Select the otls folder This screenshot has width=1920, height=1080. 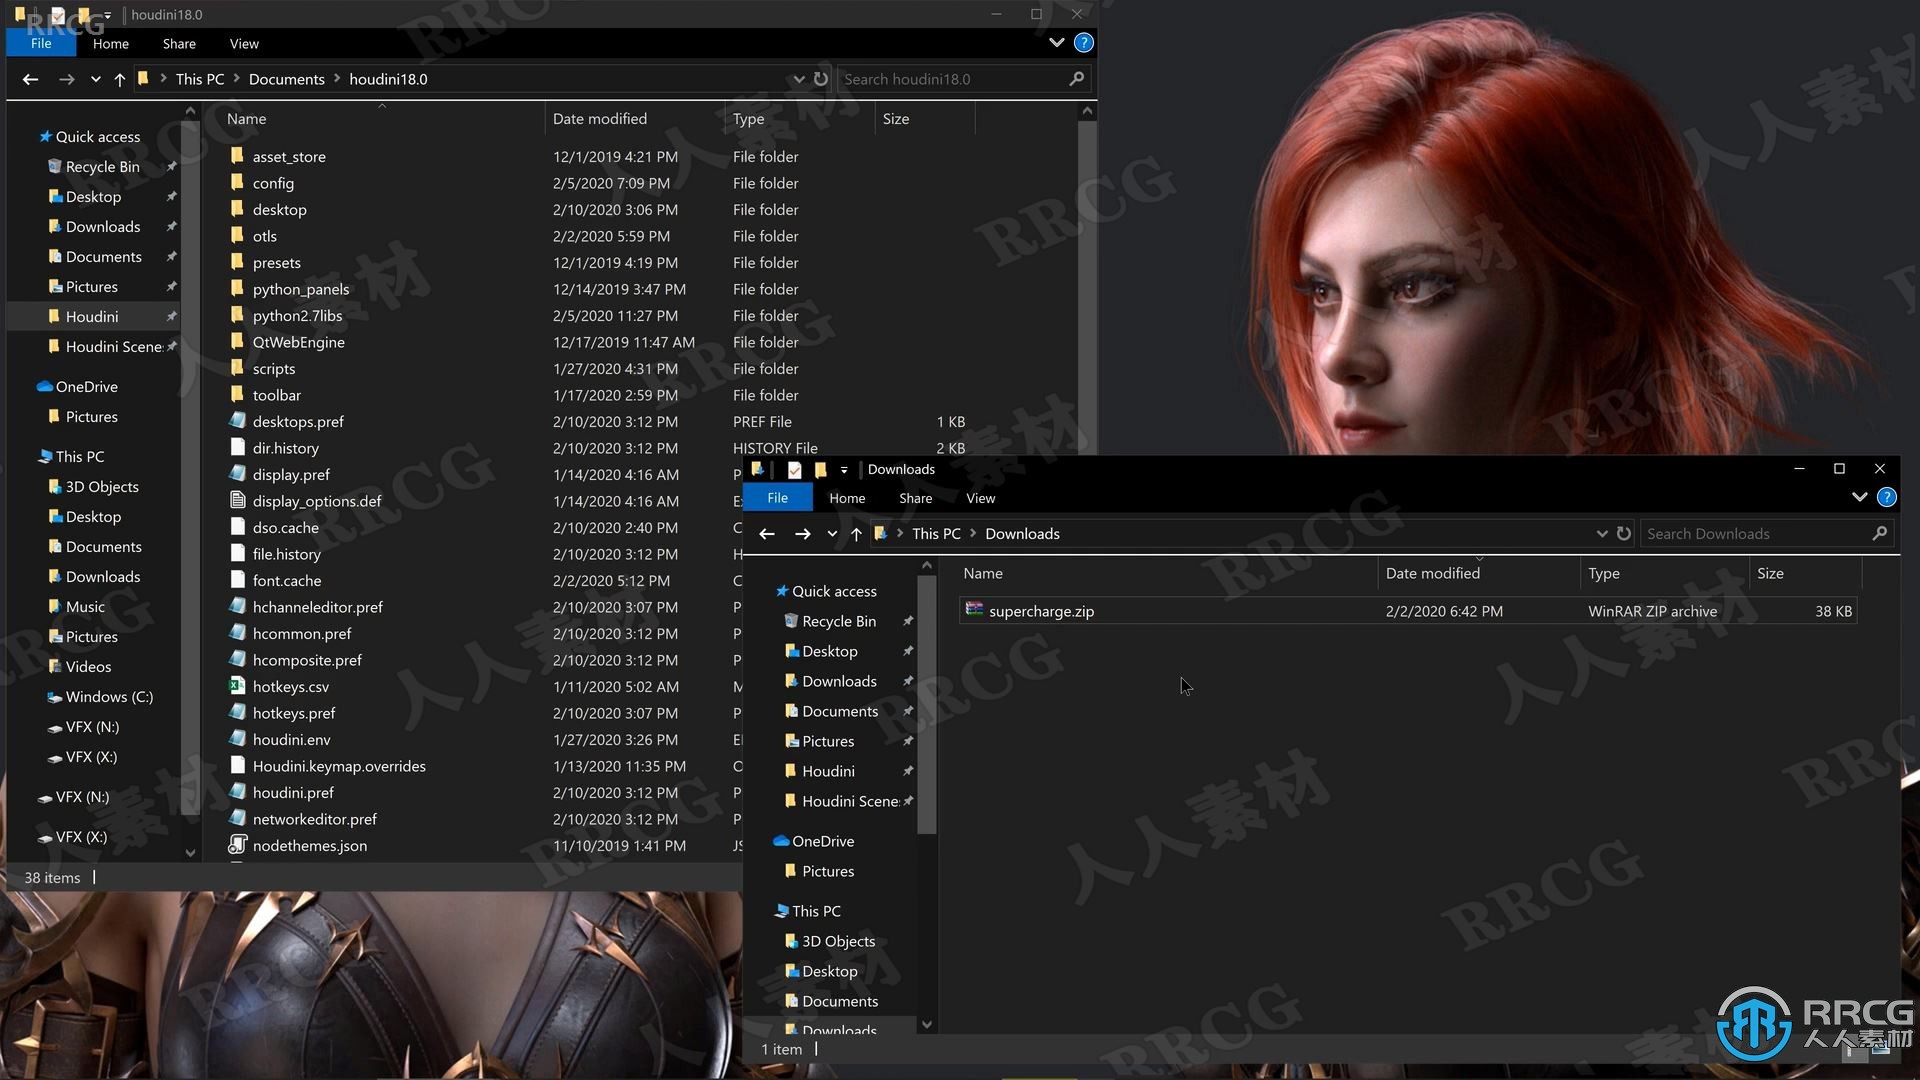[x=264, y=236]
